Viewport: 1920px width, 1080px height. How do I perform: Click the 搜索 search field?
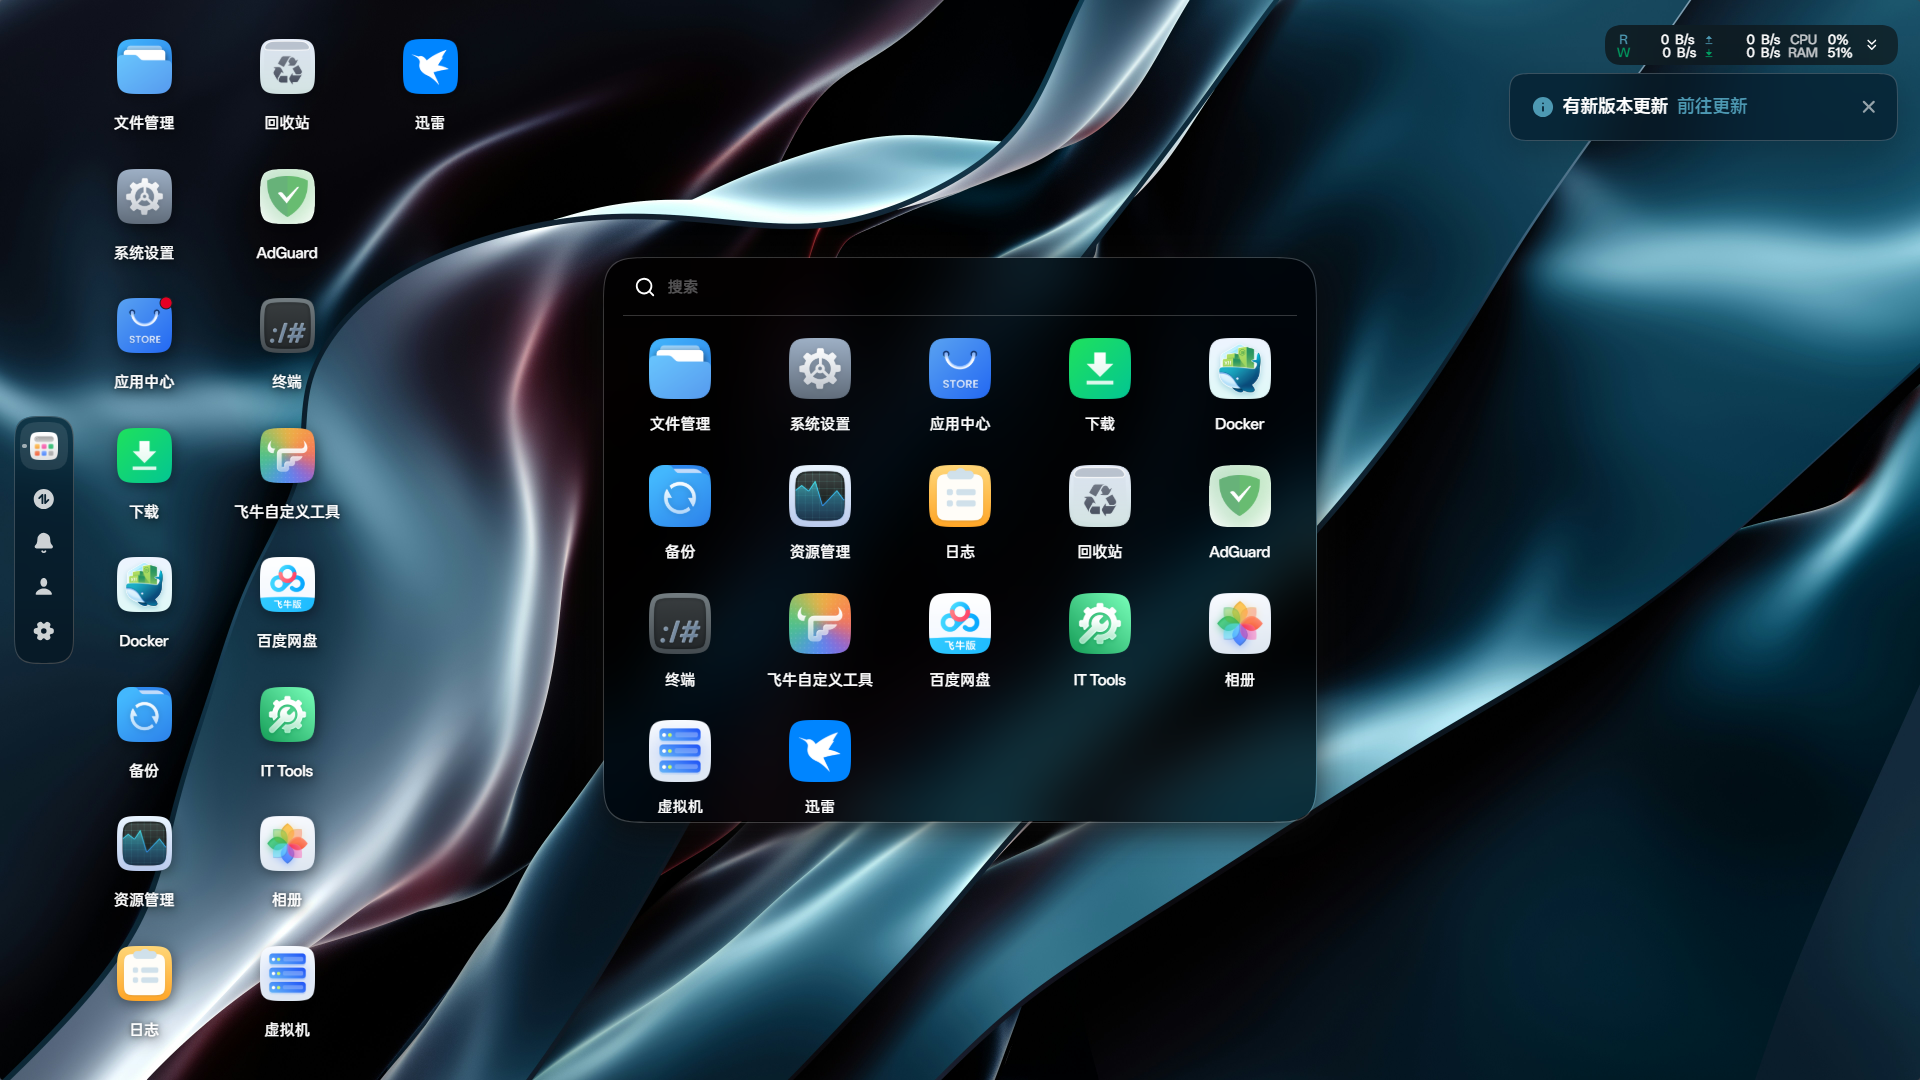point(900,287)
